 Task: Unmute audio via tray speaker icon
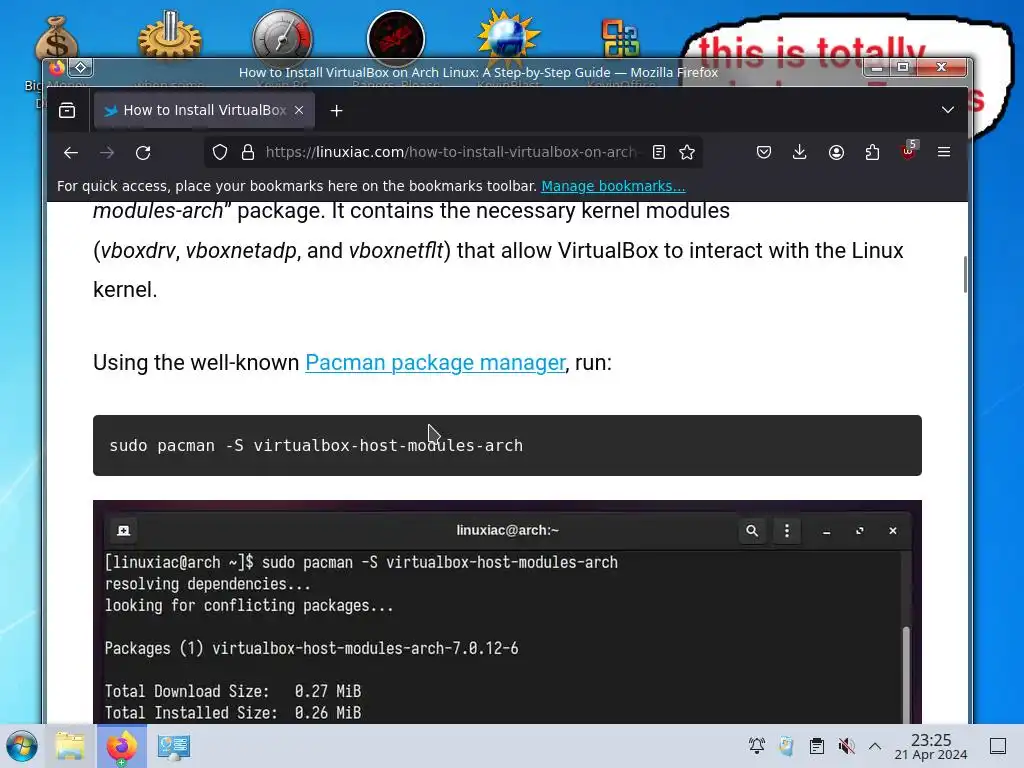[x=846, y=746]
